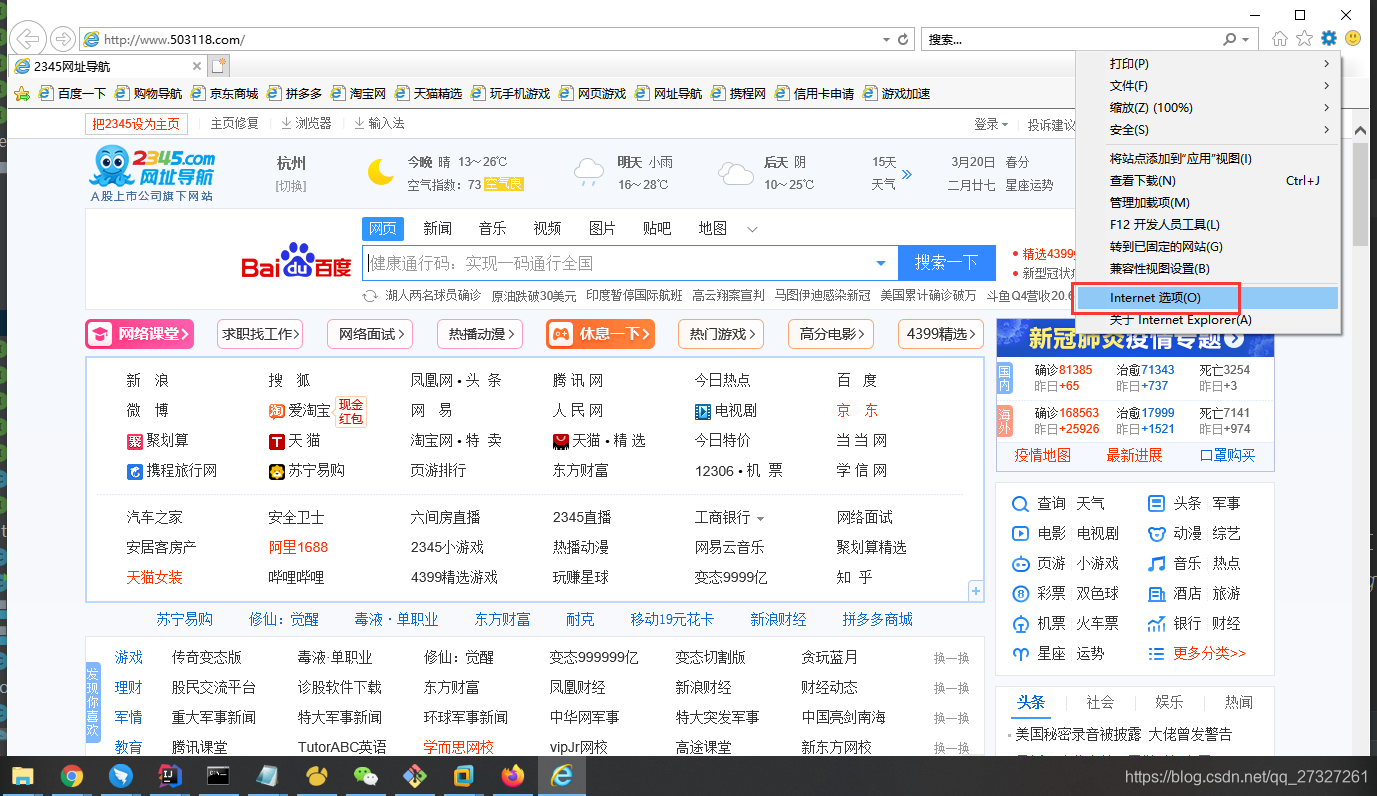The image size is (1377, 796).
Task: Switch Baidu search to 新闻 tab
Action: pos(437,228)
